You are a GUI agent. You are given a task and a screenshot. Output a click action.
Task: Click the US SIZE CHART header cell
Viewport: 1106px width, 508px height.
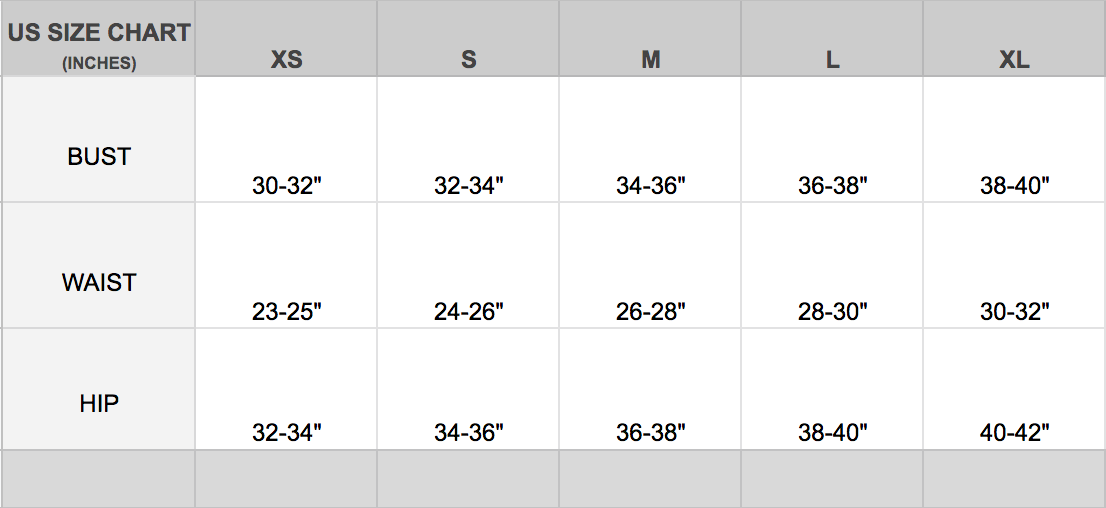point(99,33)
